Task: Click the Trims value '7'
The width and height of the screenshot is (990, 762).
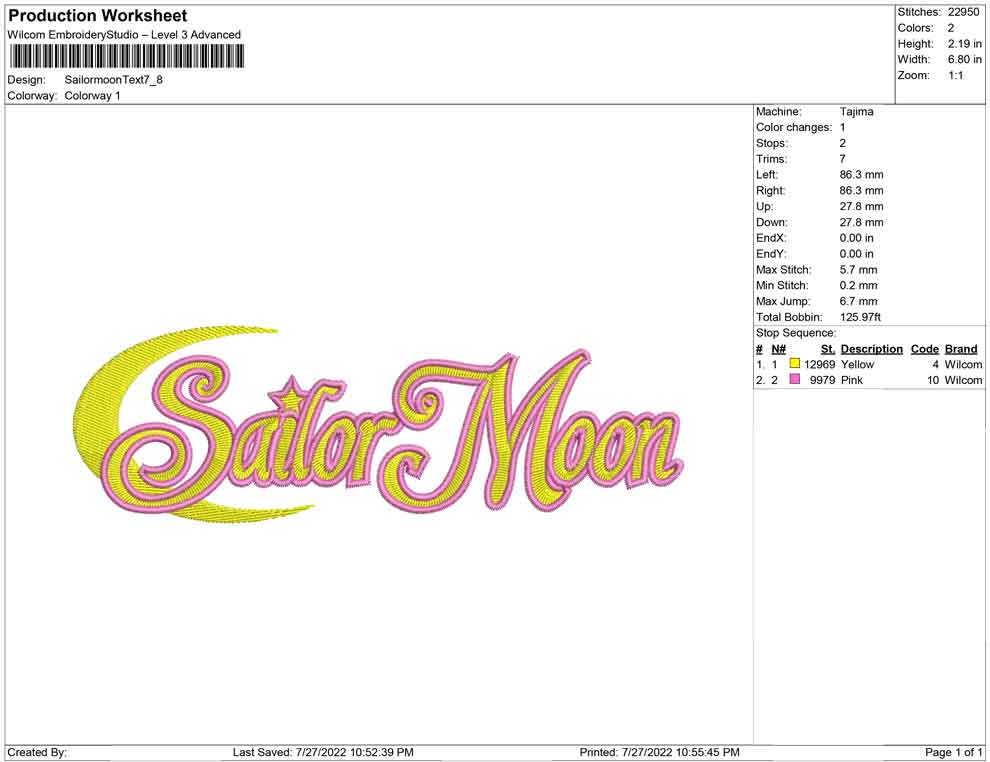Action: pyautogui.click(x=842, y=159)
